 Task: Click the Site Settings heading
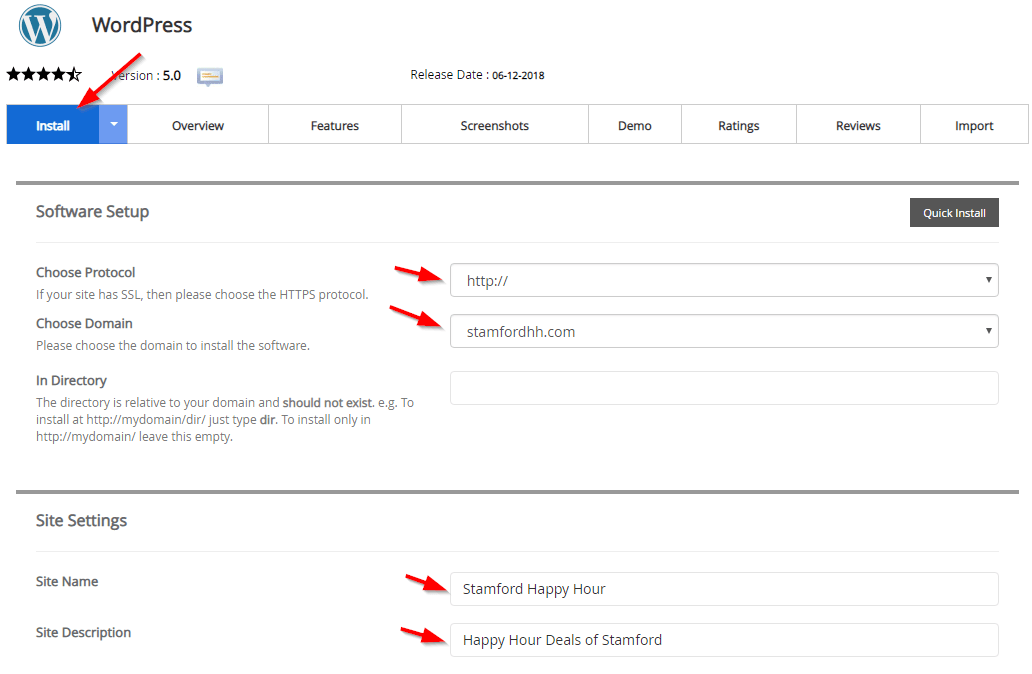click(x=81, y=520)
